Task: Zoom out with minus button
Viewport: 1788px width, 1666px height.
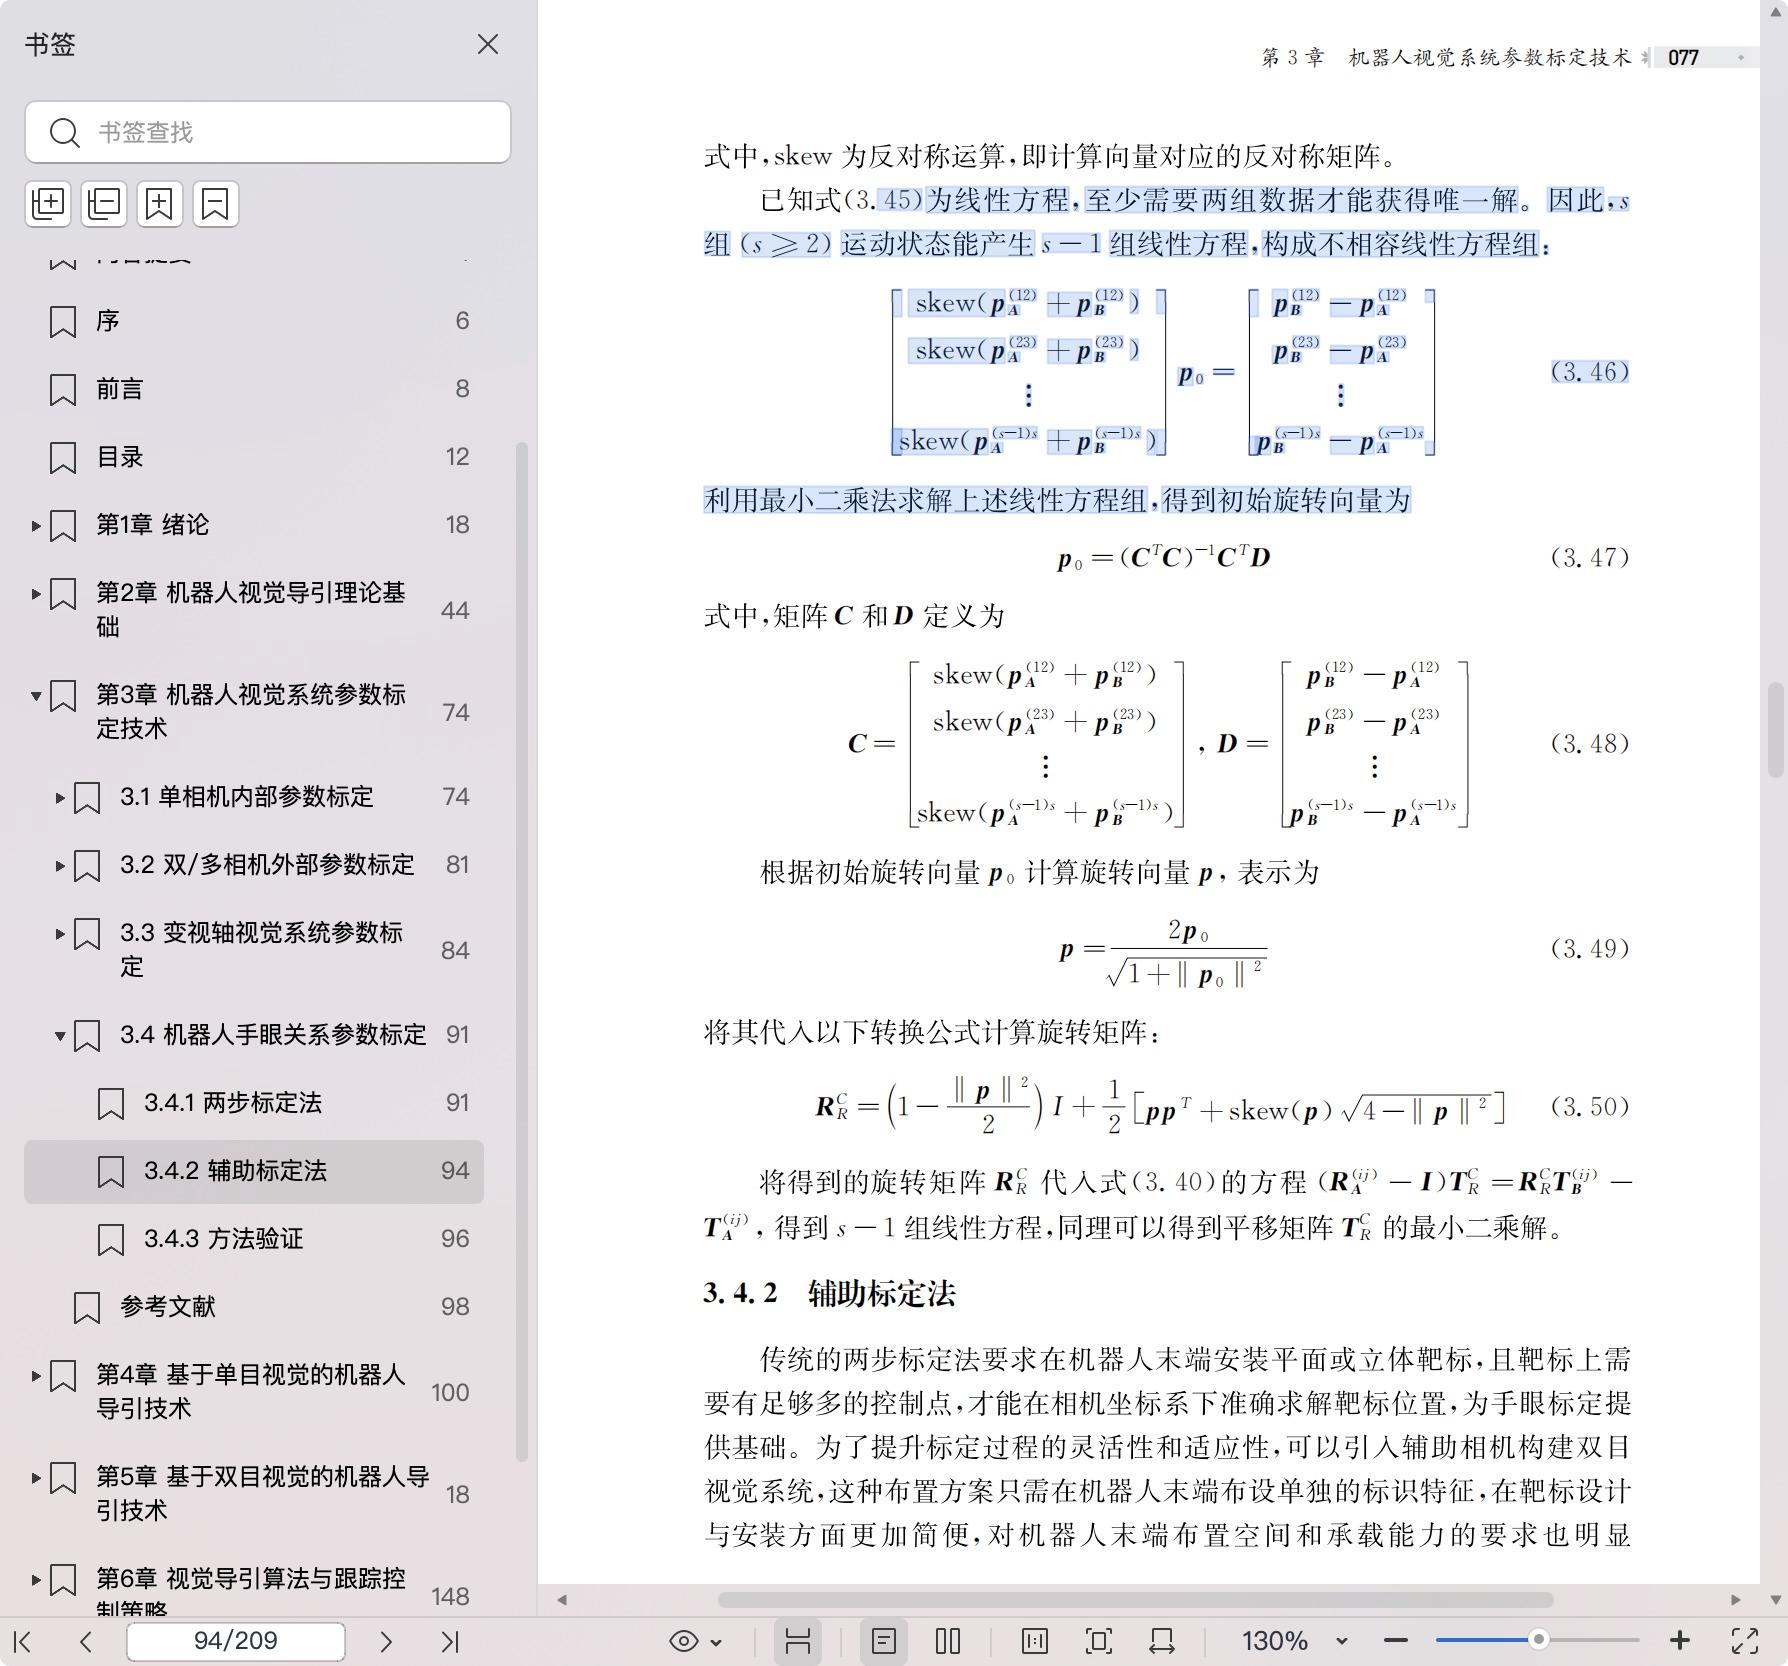Action: (1396, 1641)
